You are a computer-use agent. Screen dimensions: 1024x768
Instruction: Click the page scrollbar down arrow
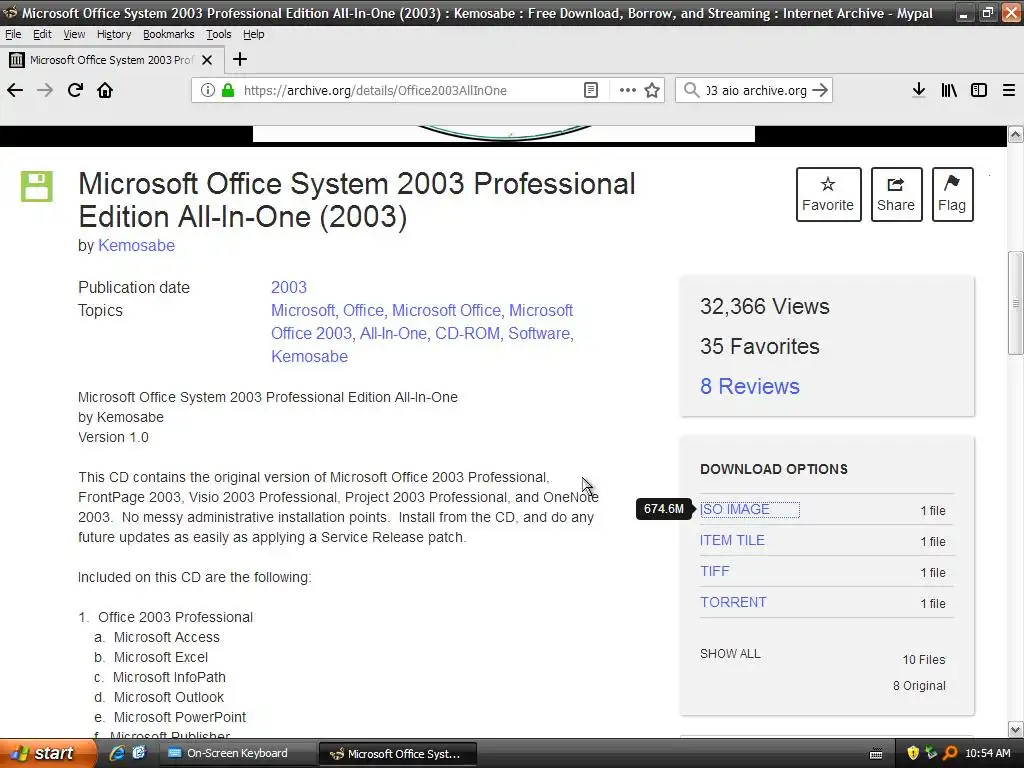click(1016, 729)
